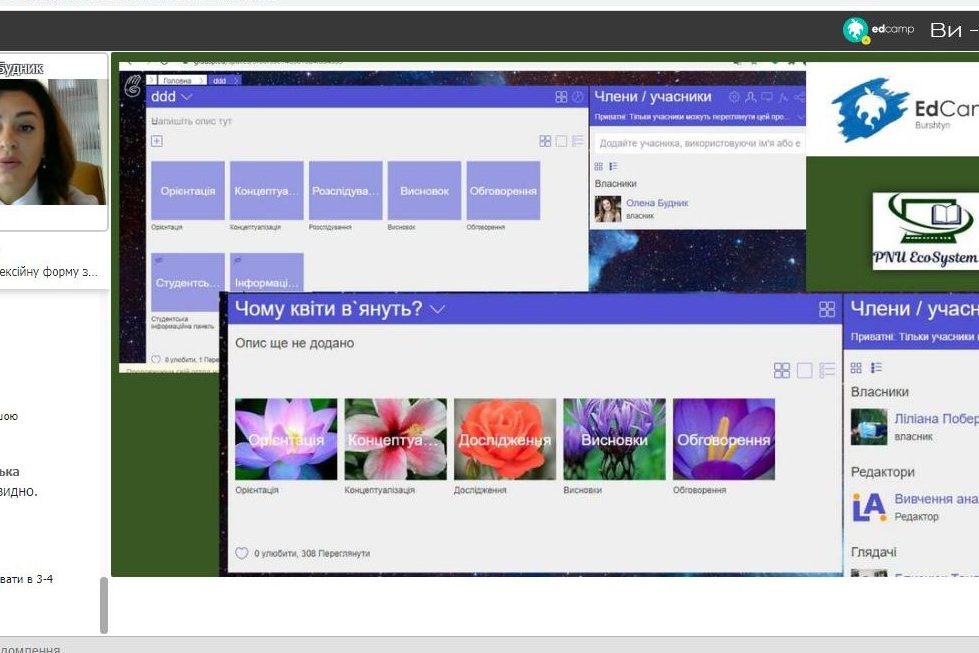Open the 'Висновок' phase tile in ddd
This screenshot has height=653, width=979.
click(424, 190)
